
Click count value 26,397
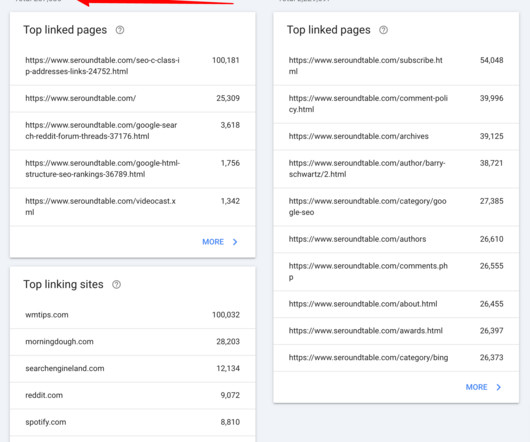[492, 331]
